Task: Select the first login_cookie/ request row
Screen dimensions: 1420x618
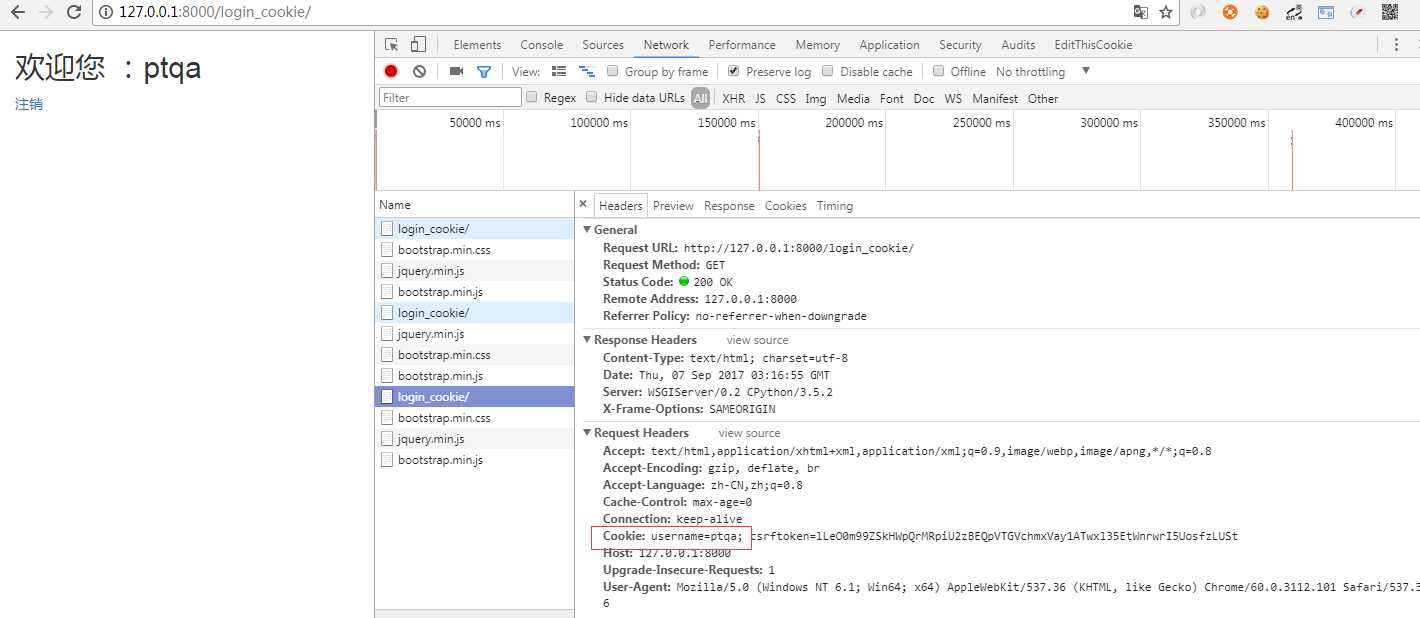Action: tap(475, 229)
